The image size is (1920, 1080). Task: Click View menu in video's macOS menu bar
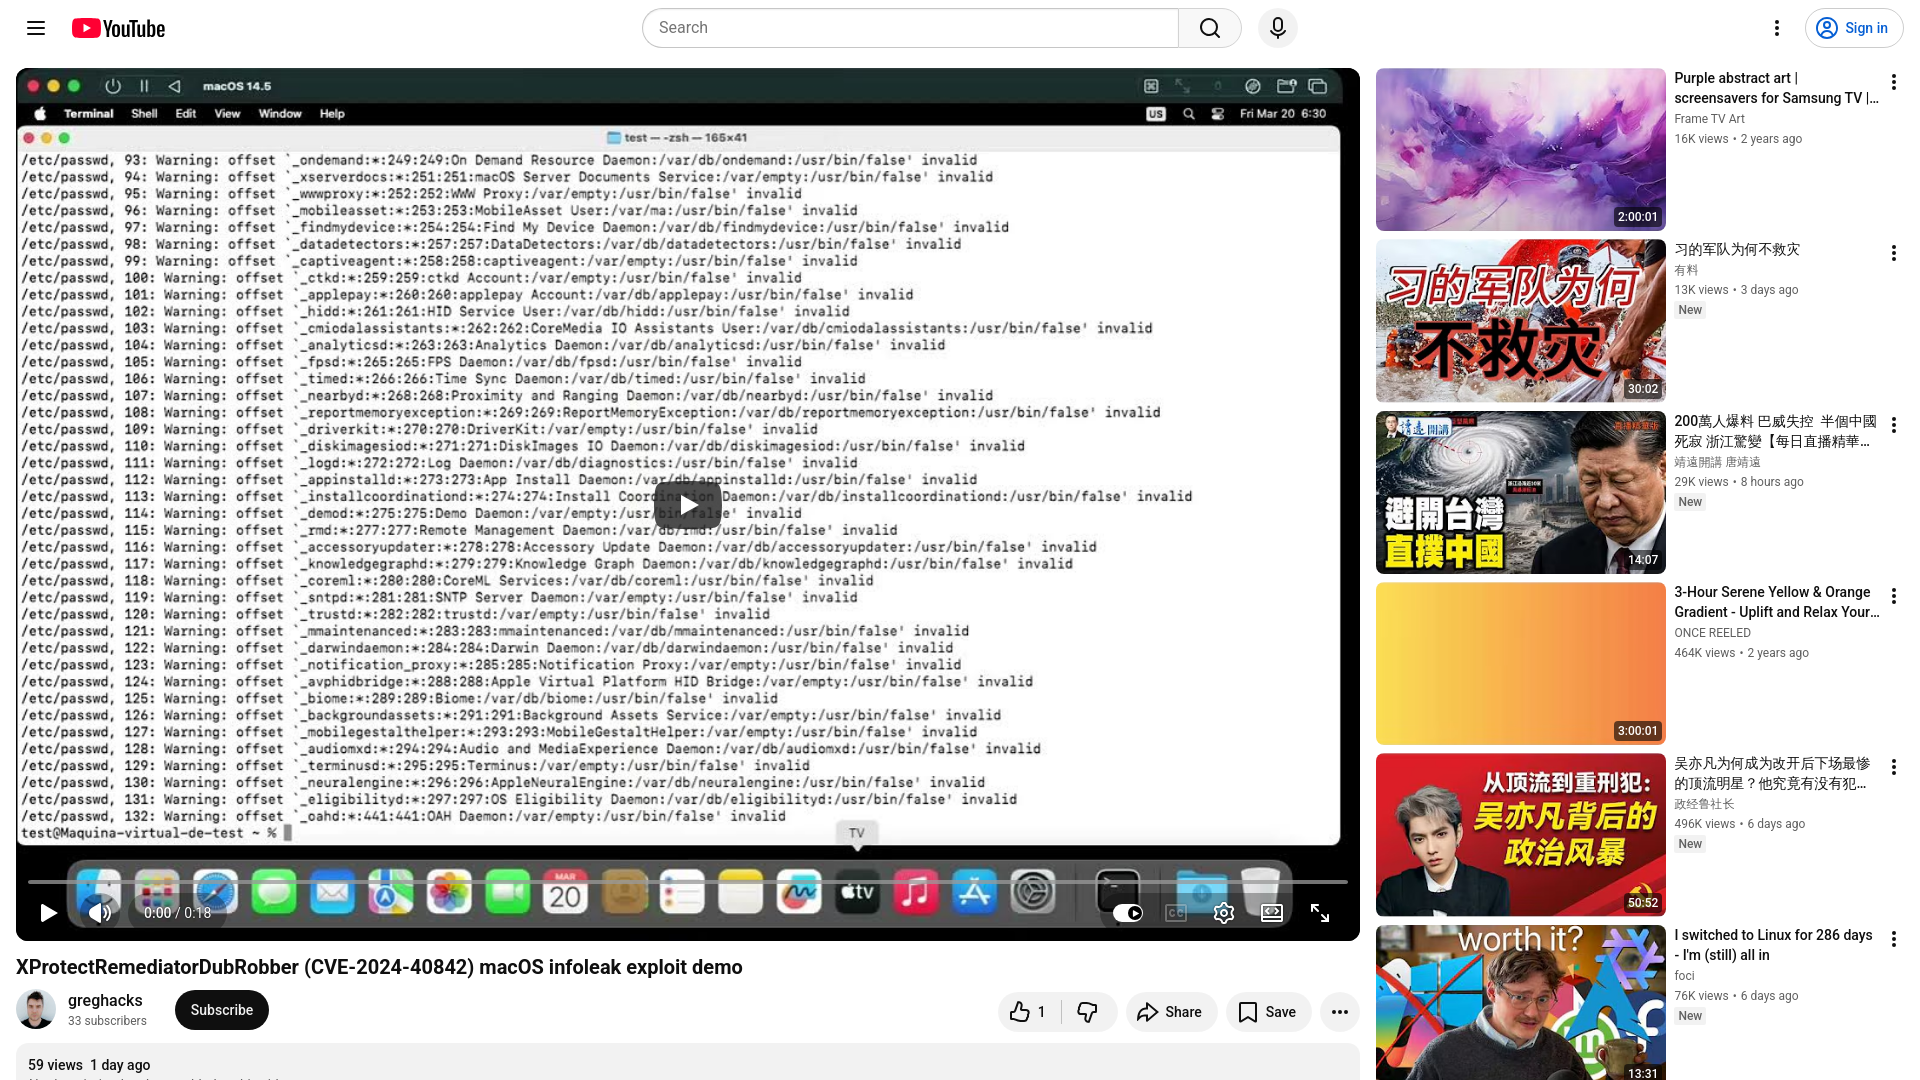[227, 114]
